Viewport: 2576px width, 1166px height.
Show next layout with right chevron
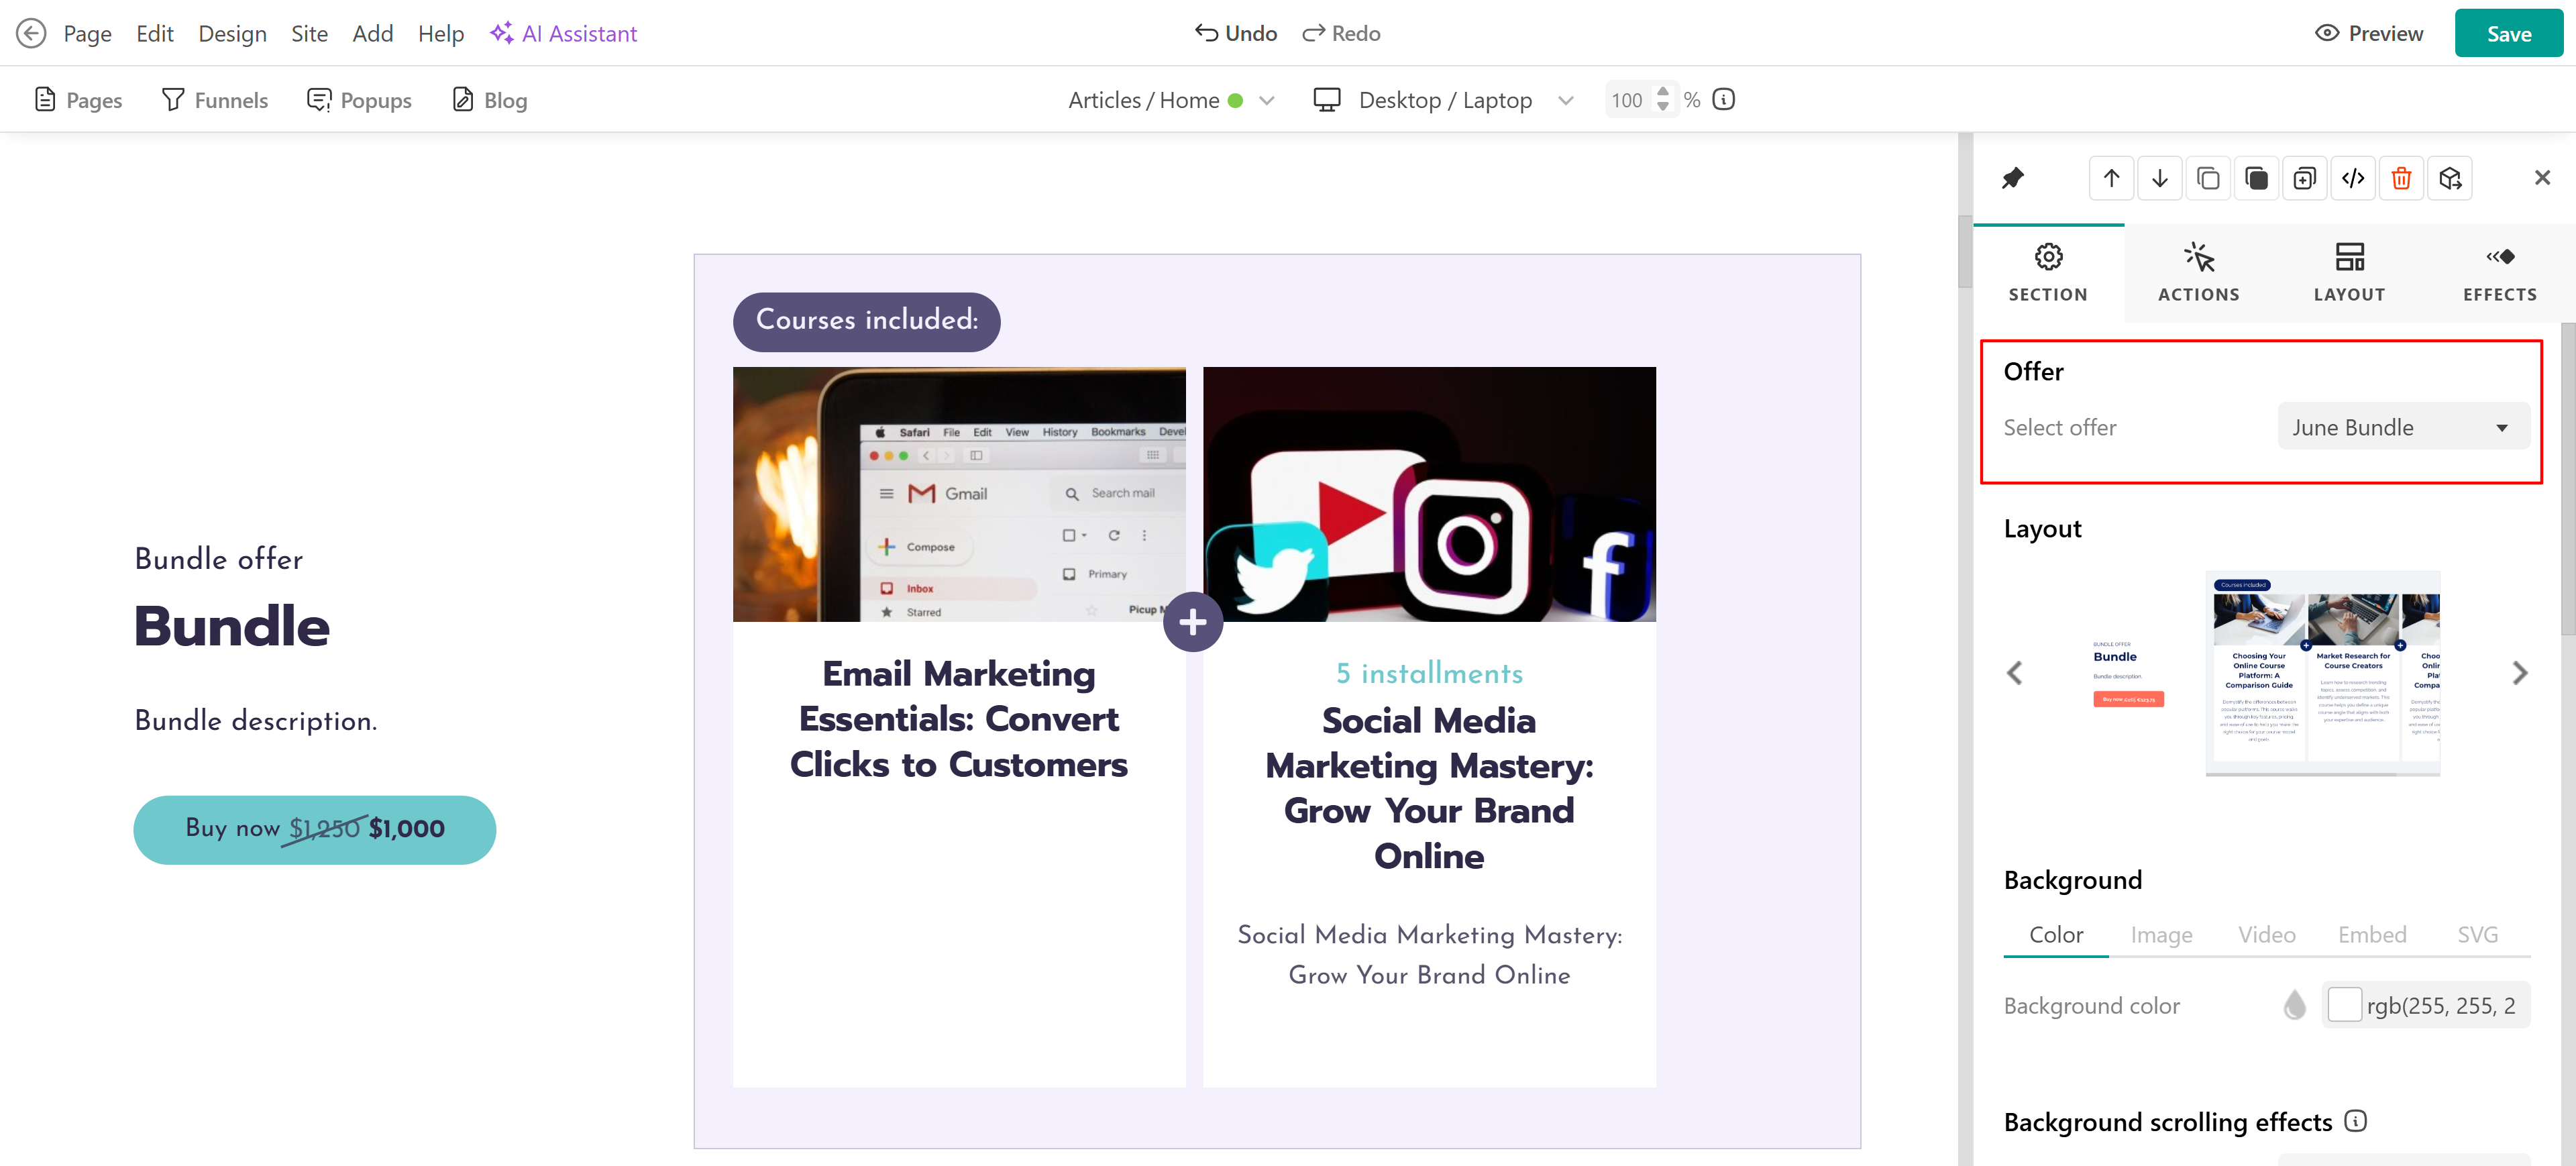(2519, 673)
